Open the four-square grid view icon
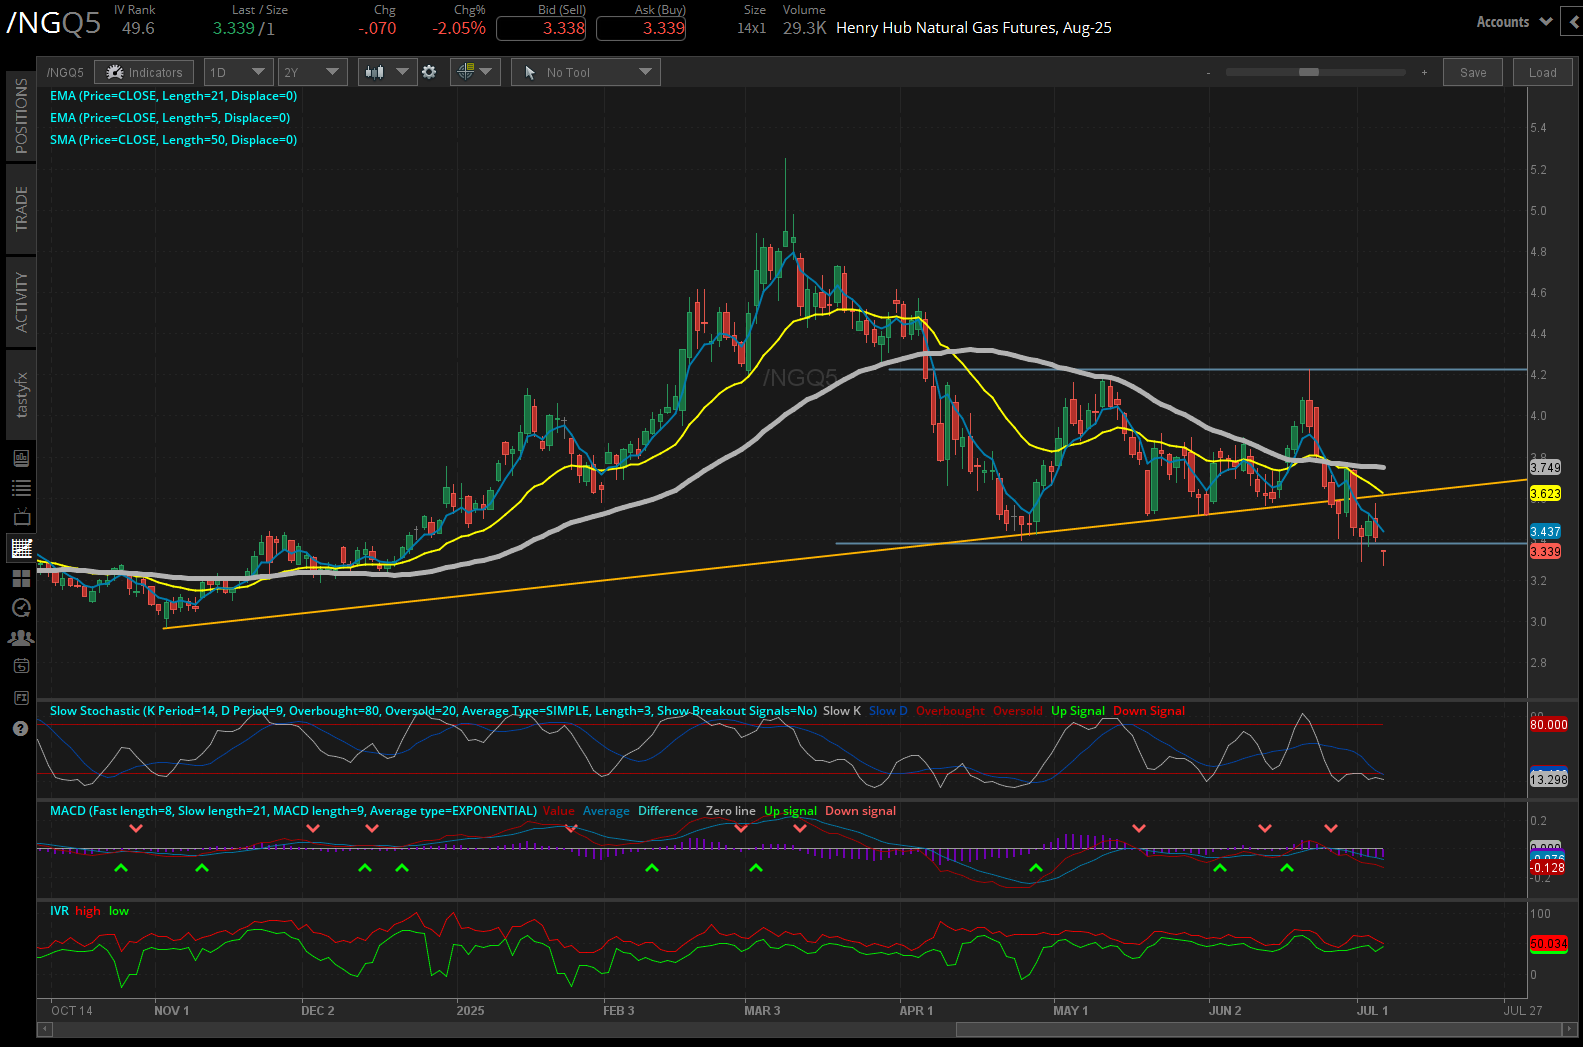1583x1047 pixels. (x=21, y=578)
